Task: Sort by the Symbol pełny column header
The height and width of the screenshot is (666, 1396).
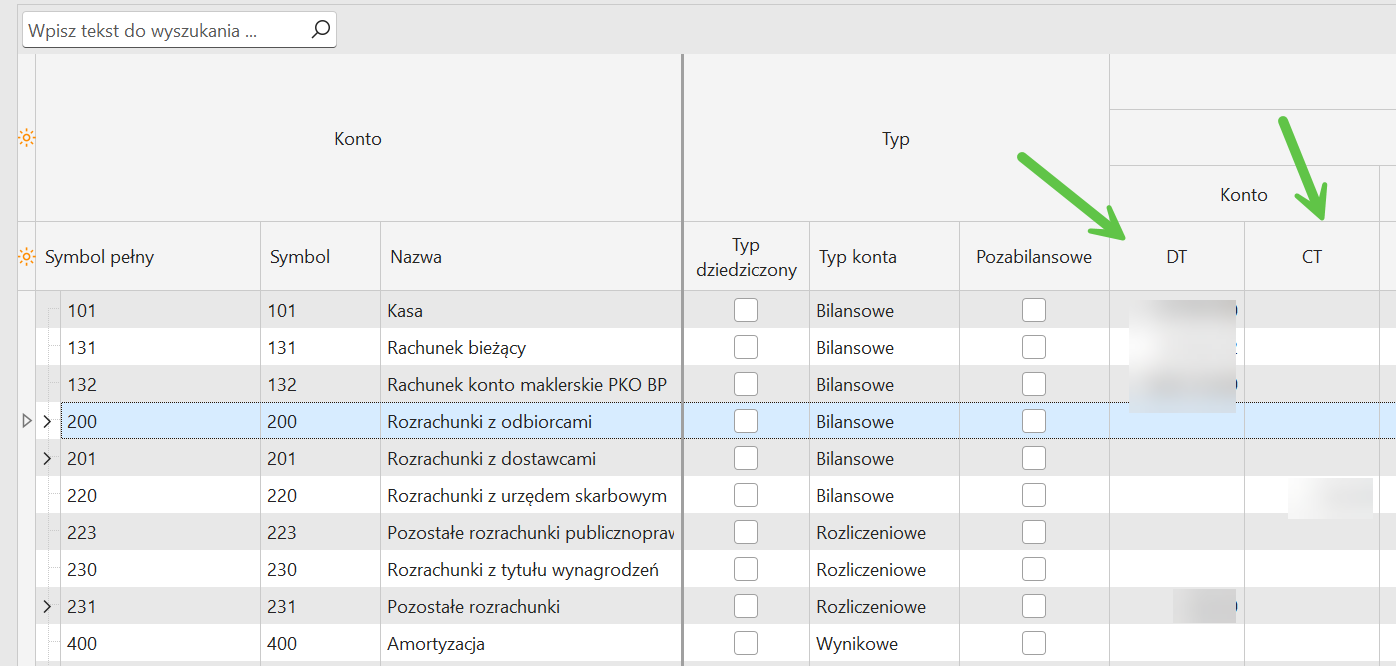Action: point(100,257)
